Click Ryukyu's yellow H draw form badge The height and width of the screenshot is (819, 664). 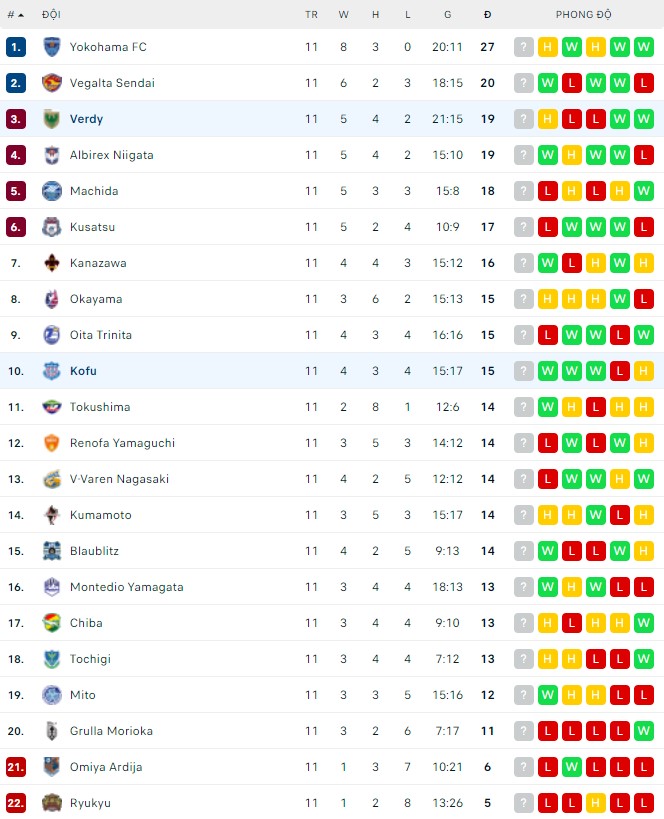[x=595, y=803]
